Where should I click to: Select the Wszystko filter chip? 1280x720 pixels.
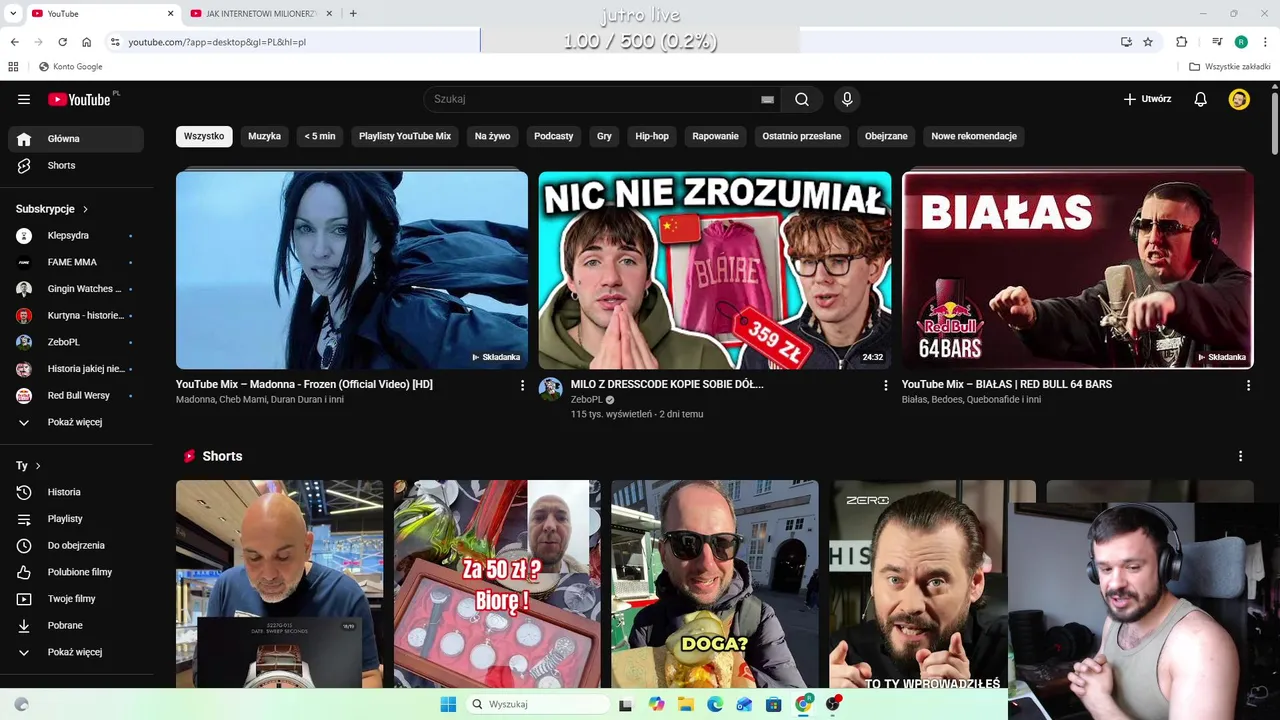click(204, 136)
